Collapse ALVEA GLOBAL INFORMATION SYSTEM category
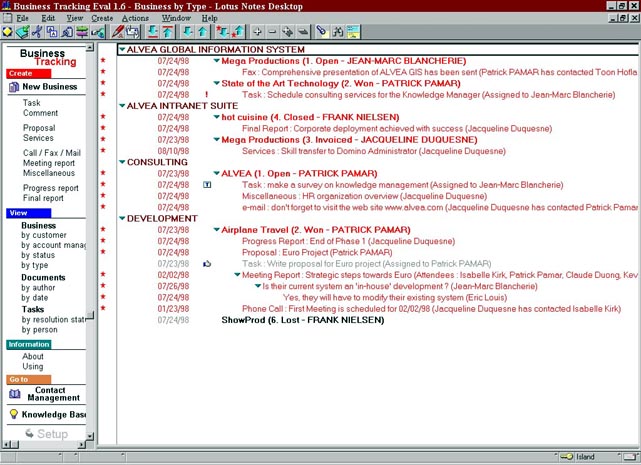 (122, 49)
